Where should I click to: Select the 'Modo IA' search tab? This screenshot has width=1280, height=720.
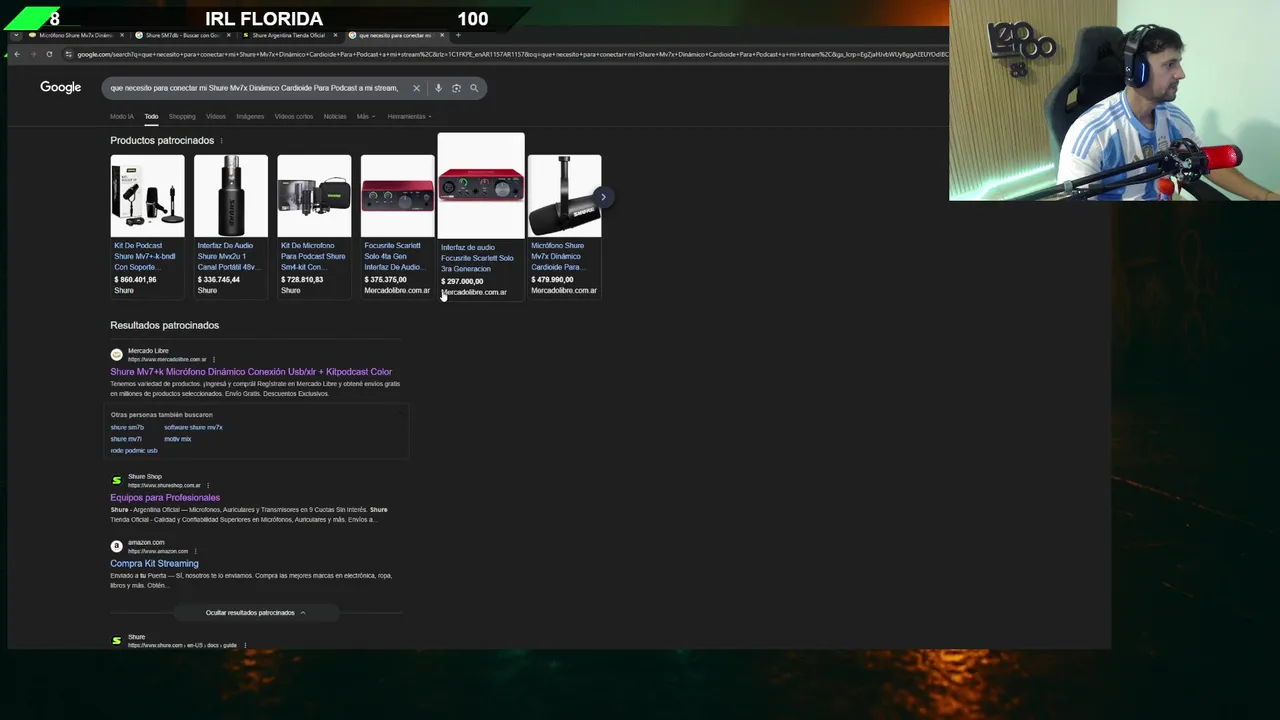(121, 117)
